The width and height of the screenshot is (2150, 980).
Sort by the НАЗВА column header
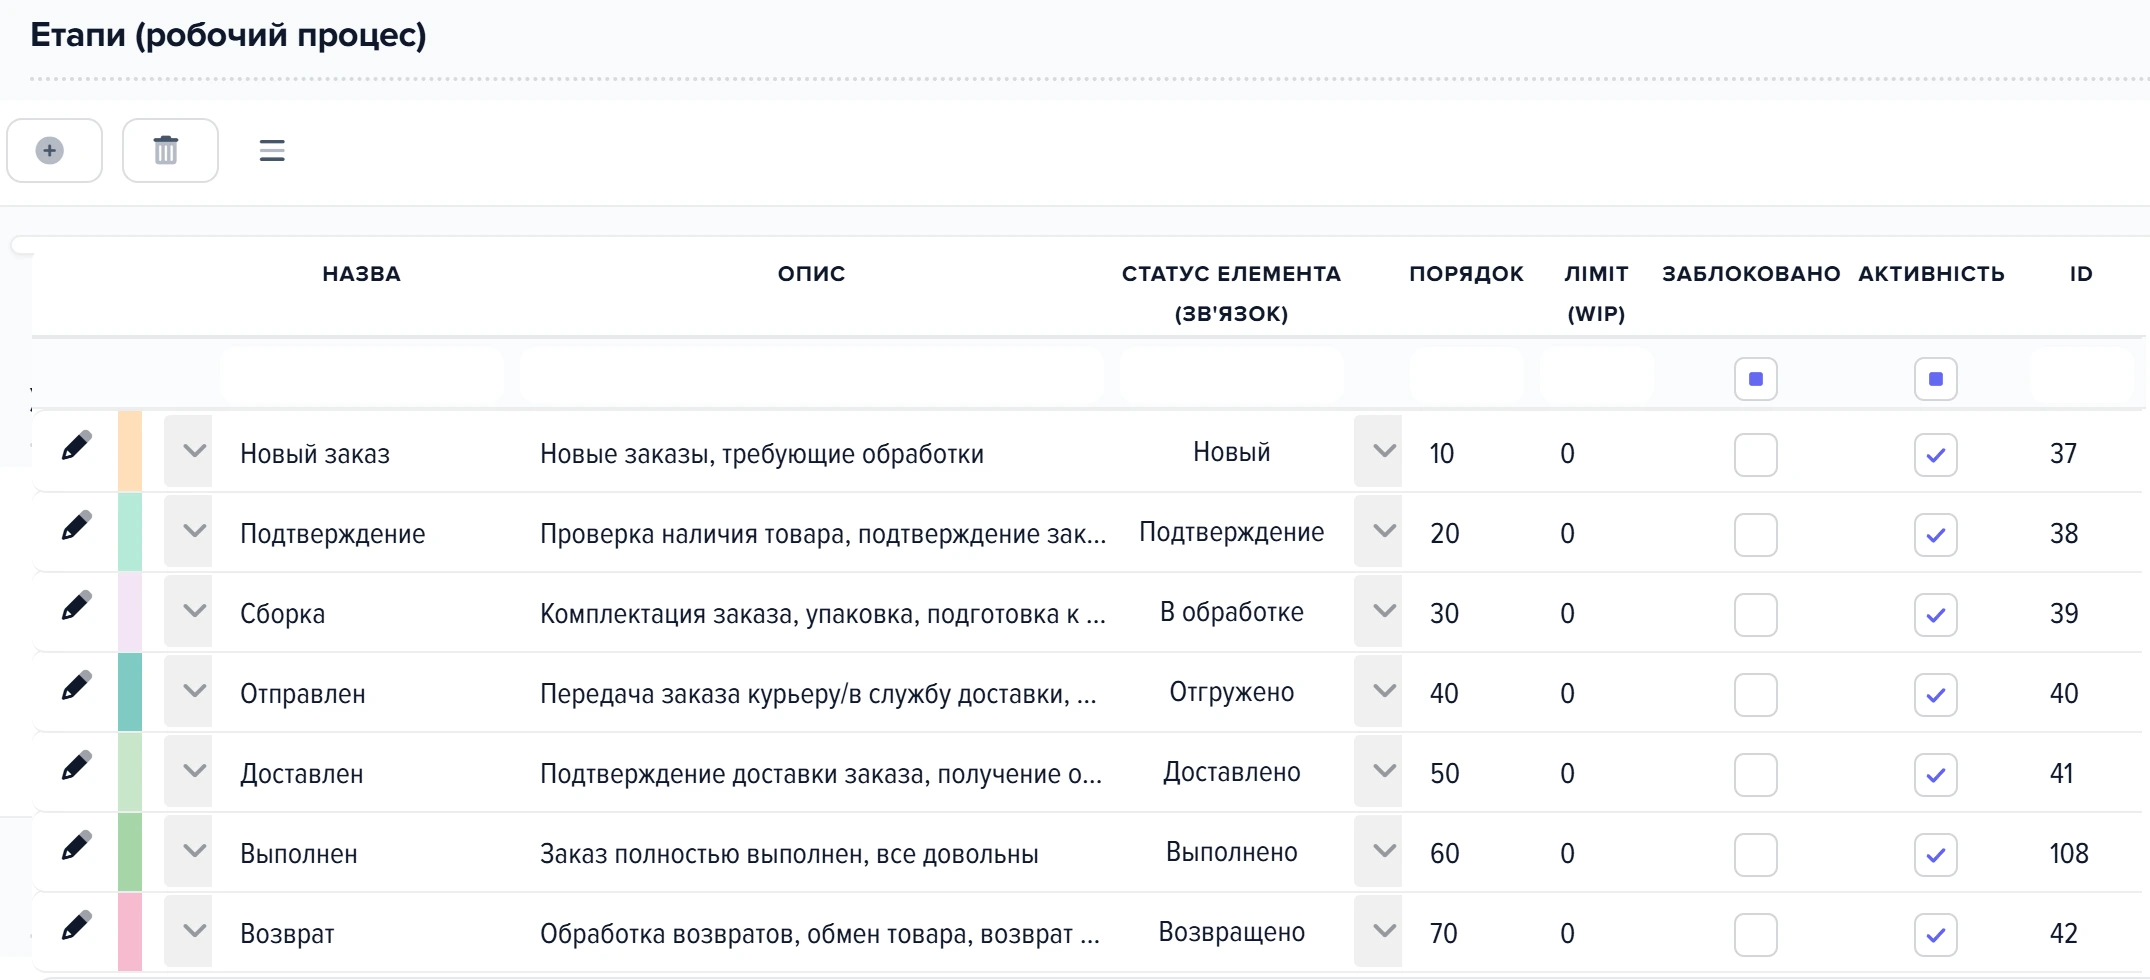tap(361, 274)
